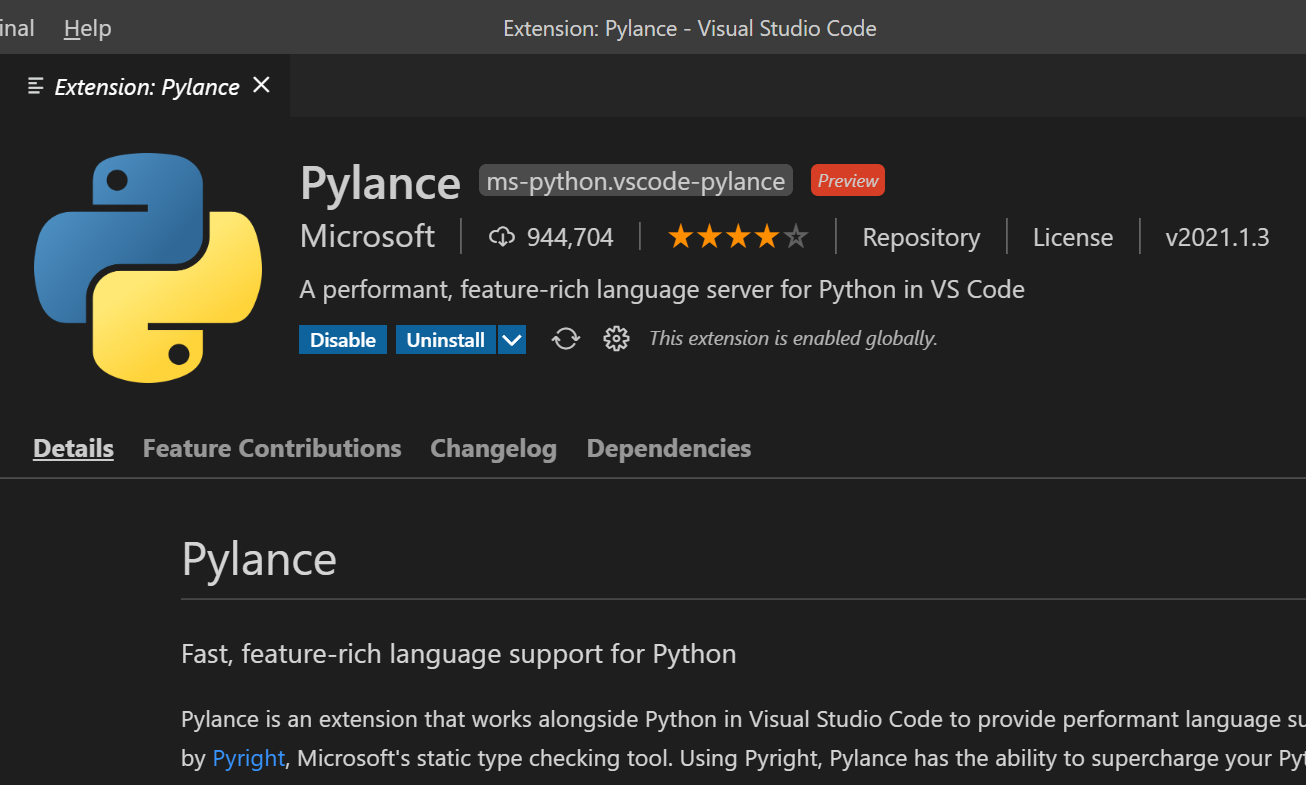
Task: Click the tab list icon beside Extension: Pylance
Action: point(36,86)
